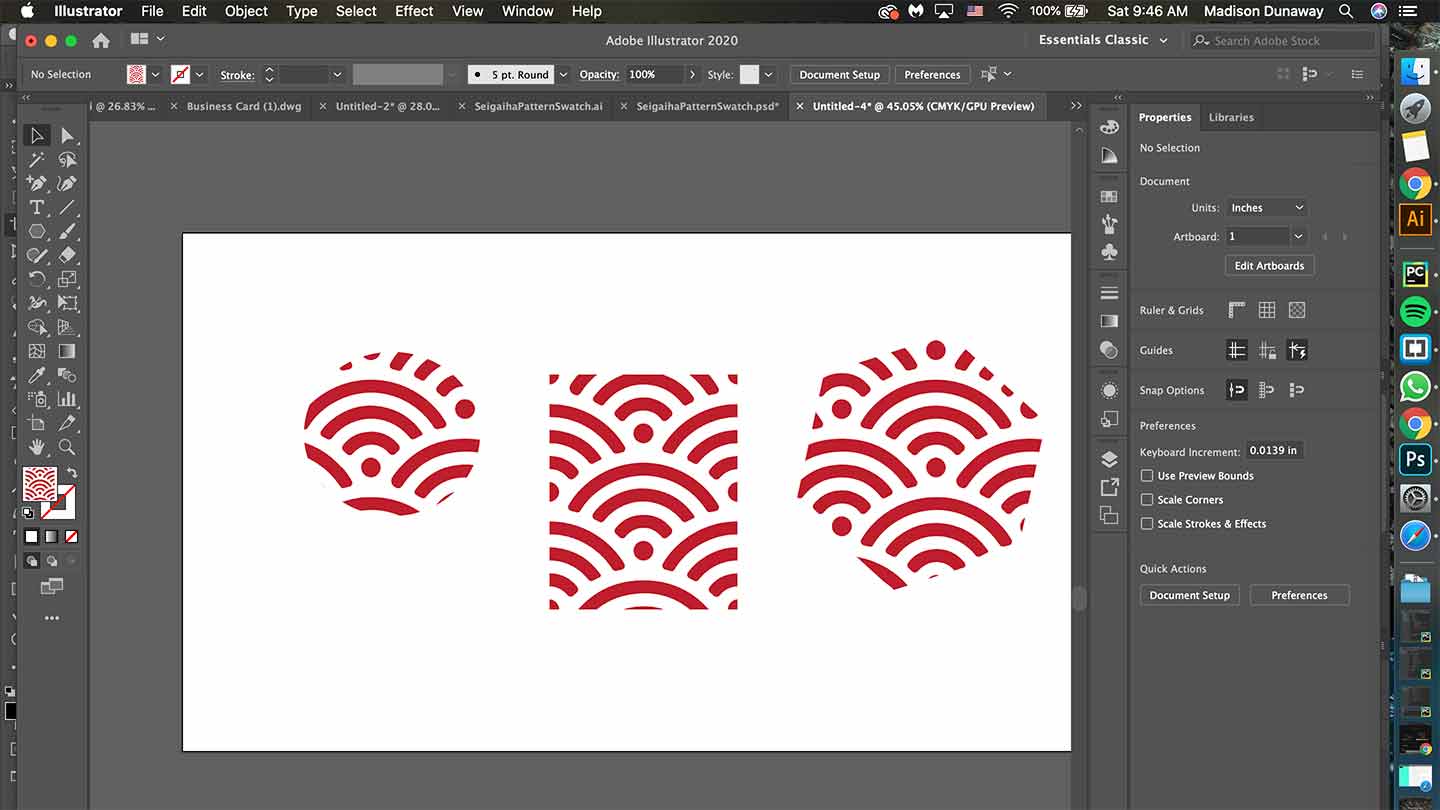Screen dimensions: 1440x810
Task: Activate the Rotate tool
Action: tap(37, 280)
